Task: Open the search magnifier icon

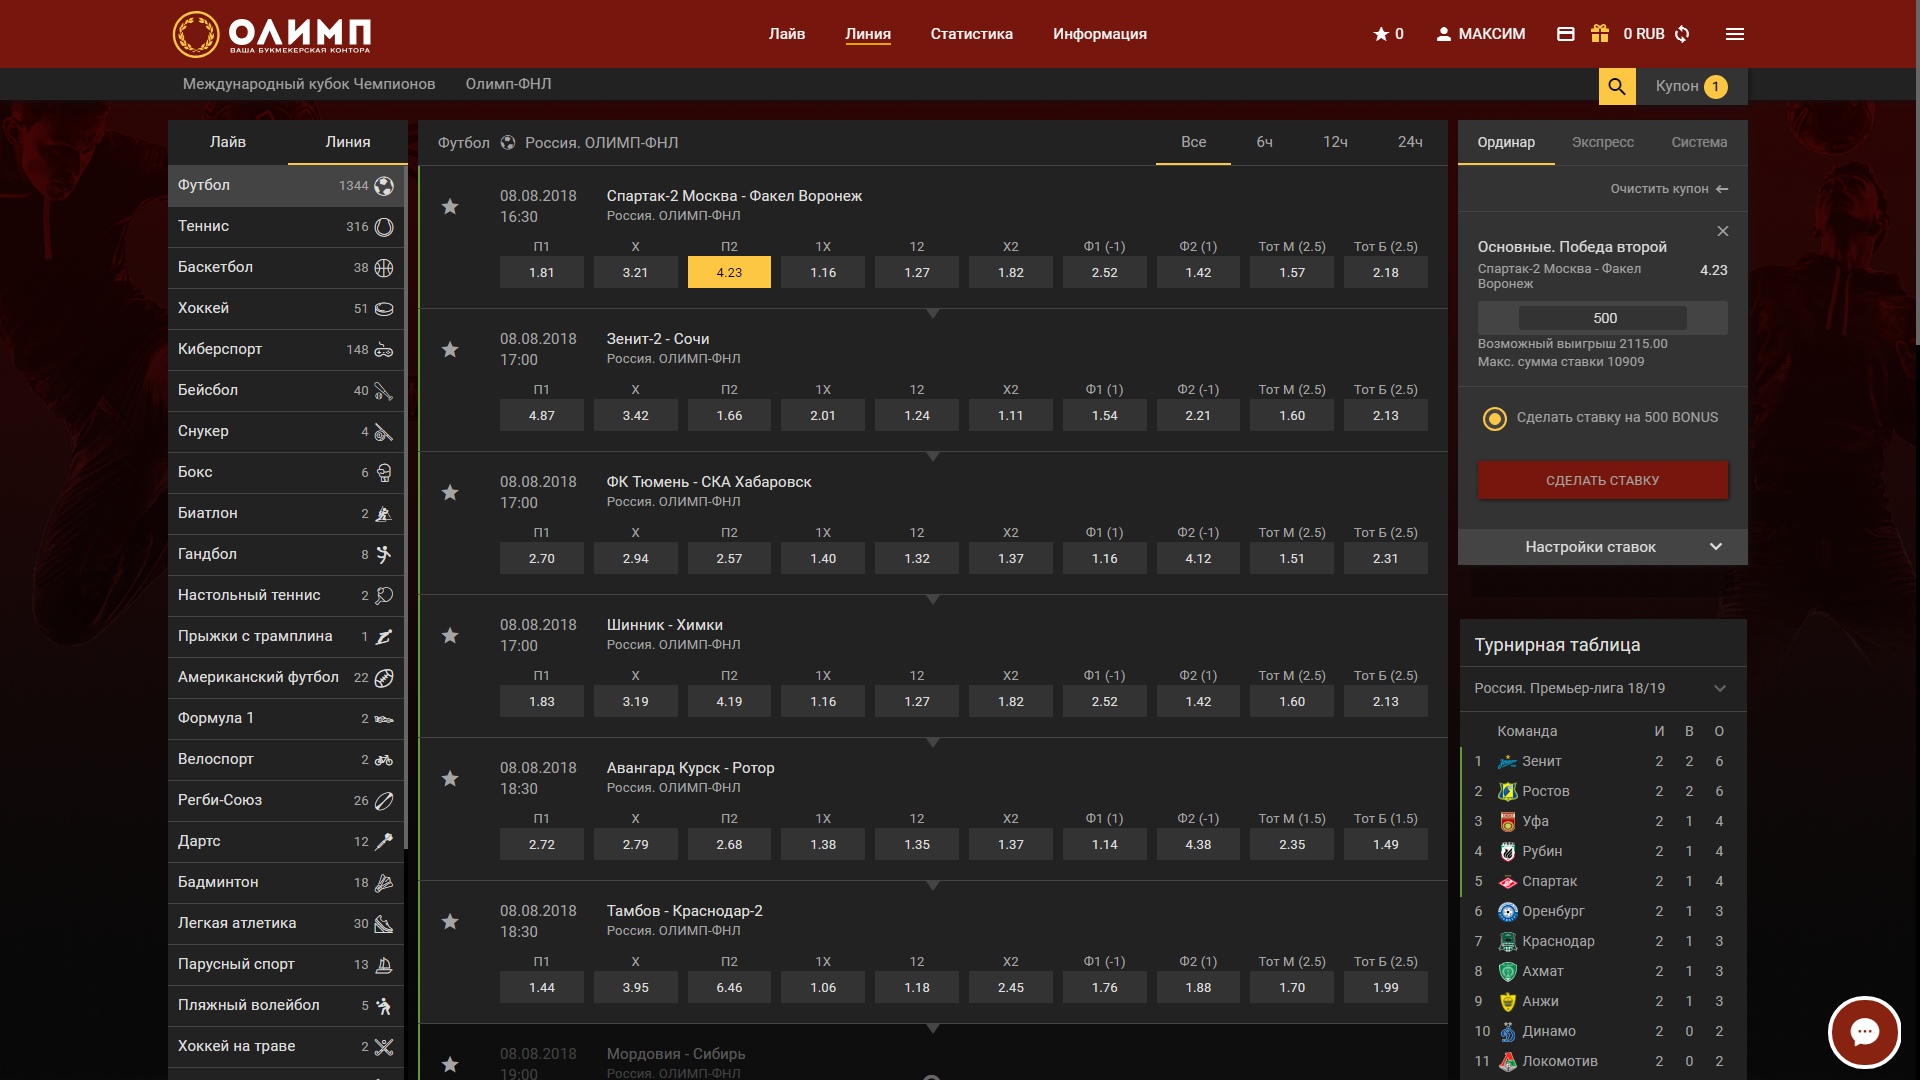Action: (1617, 86)
